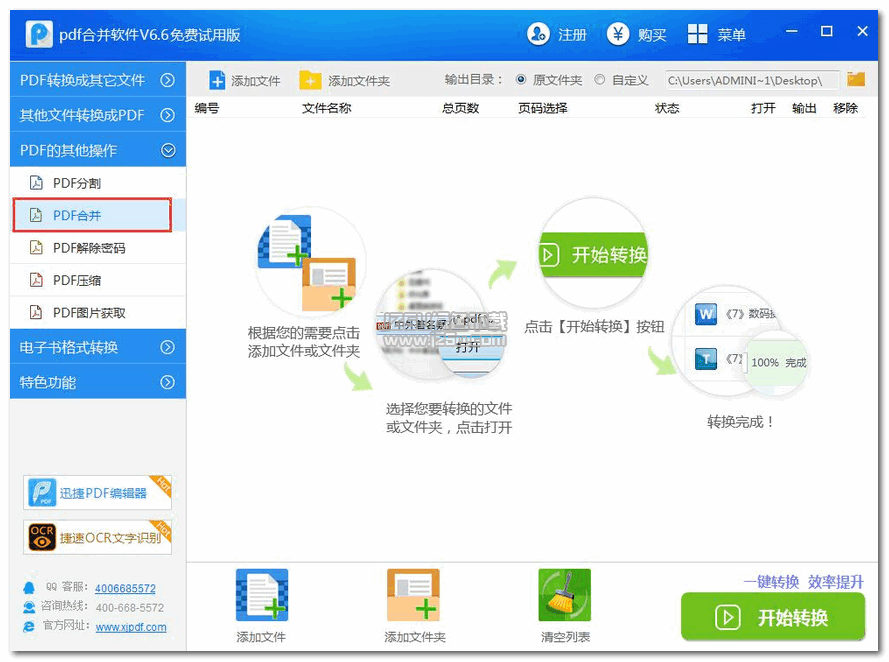
Task: Collapse the PDF的其他操作 section arrow
Action: 168,150
